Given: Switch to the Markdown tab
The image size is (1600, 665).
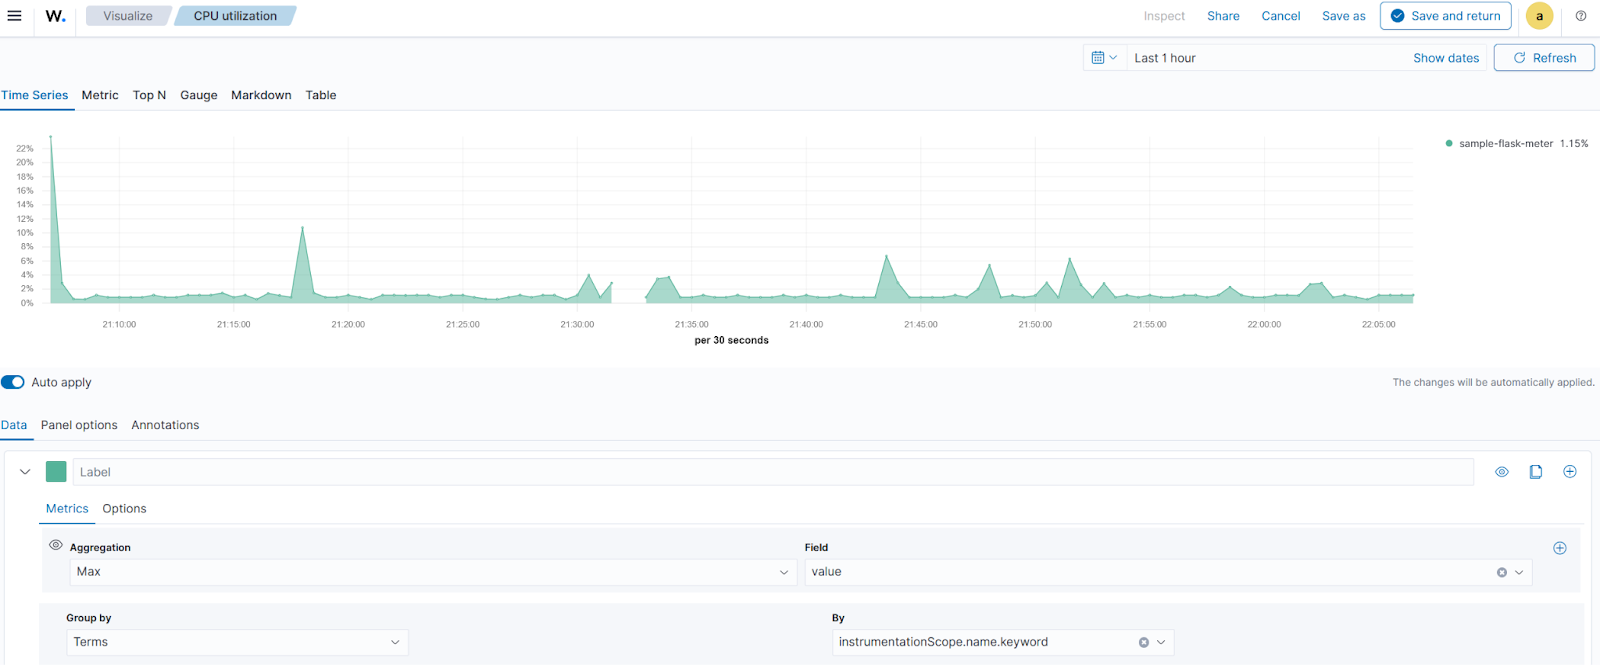Looking at the screenshot, I should [x=261, y=95].
